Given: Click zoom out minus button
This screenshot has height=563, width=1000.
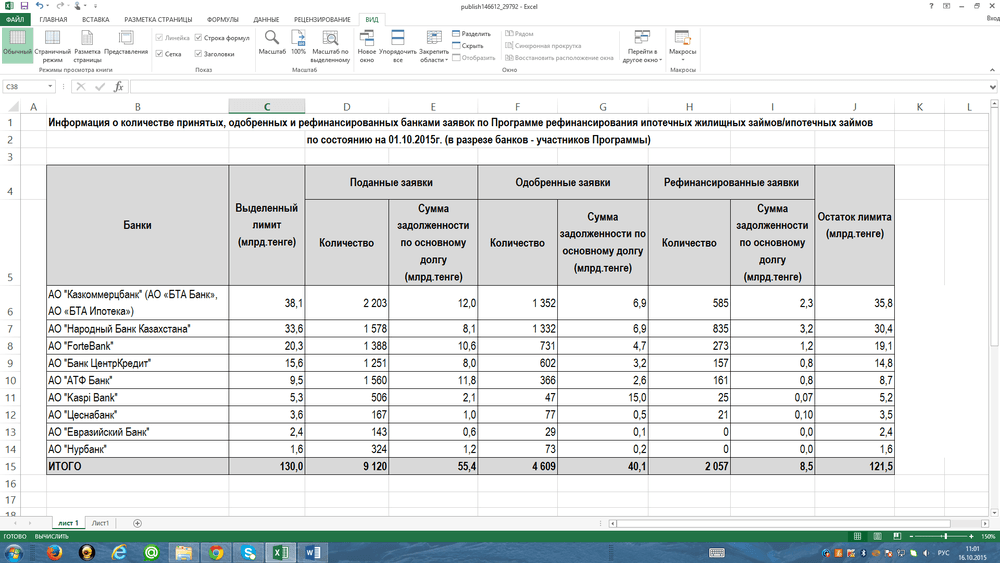Looking at the screenshot, I should pos(911,536).
